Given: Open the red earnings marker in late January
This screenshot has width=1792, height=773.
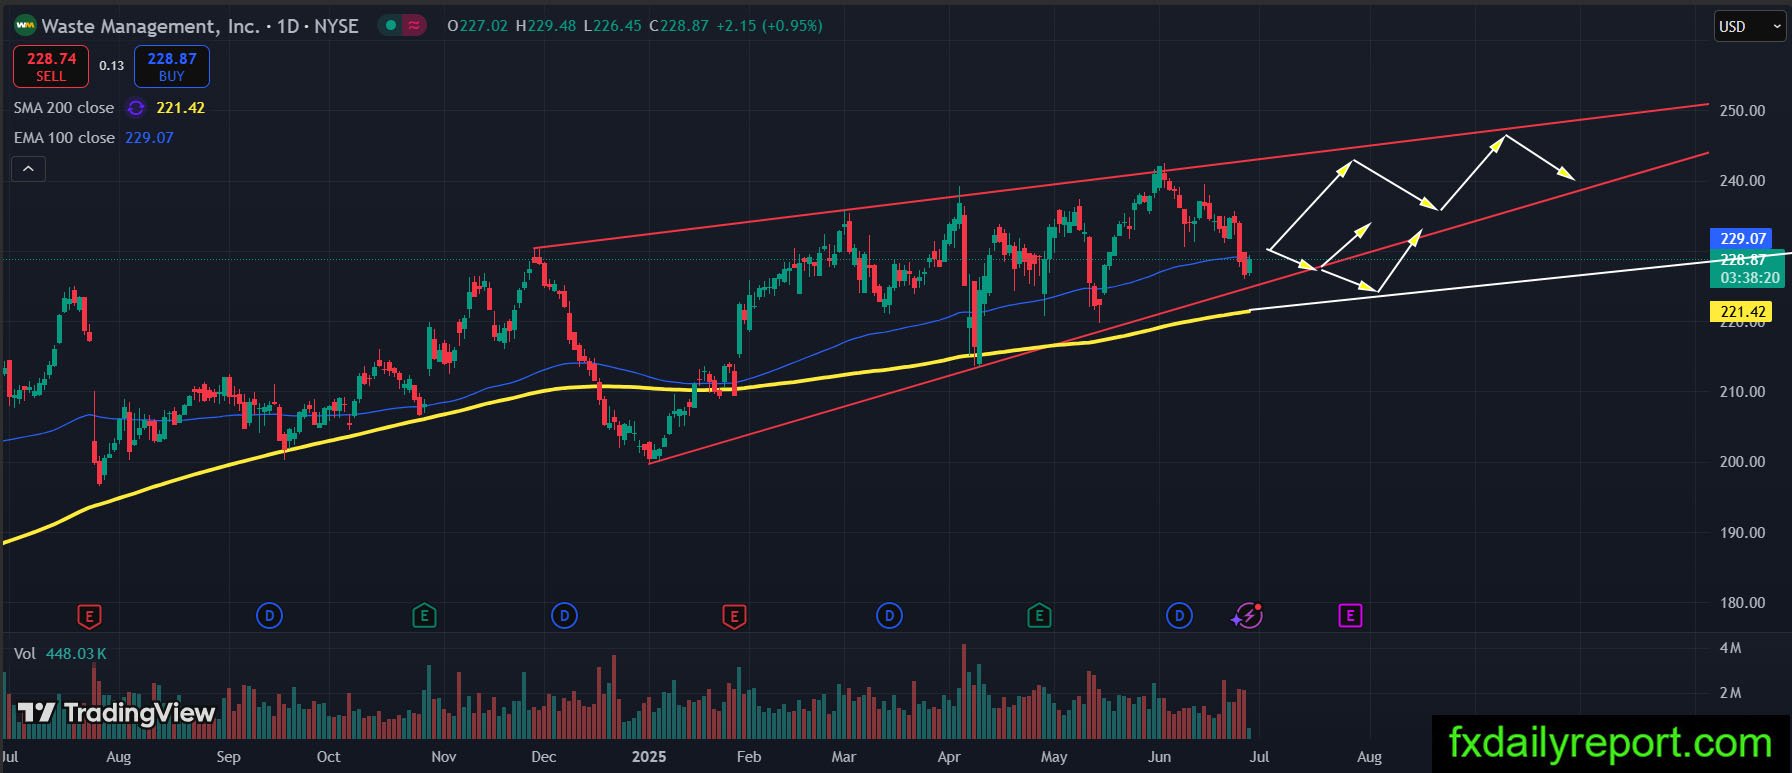Looking at the screenshot, I should (x=734, y=616).
